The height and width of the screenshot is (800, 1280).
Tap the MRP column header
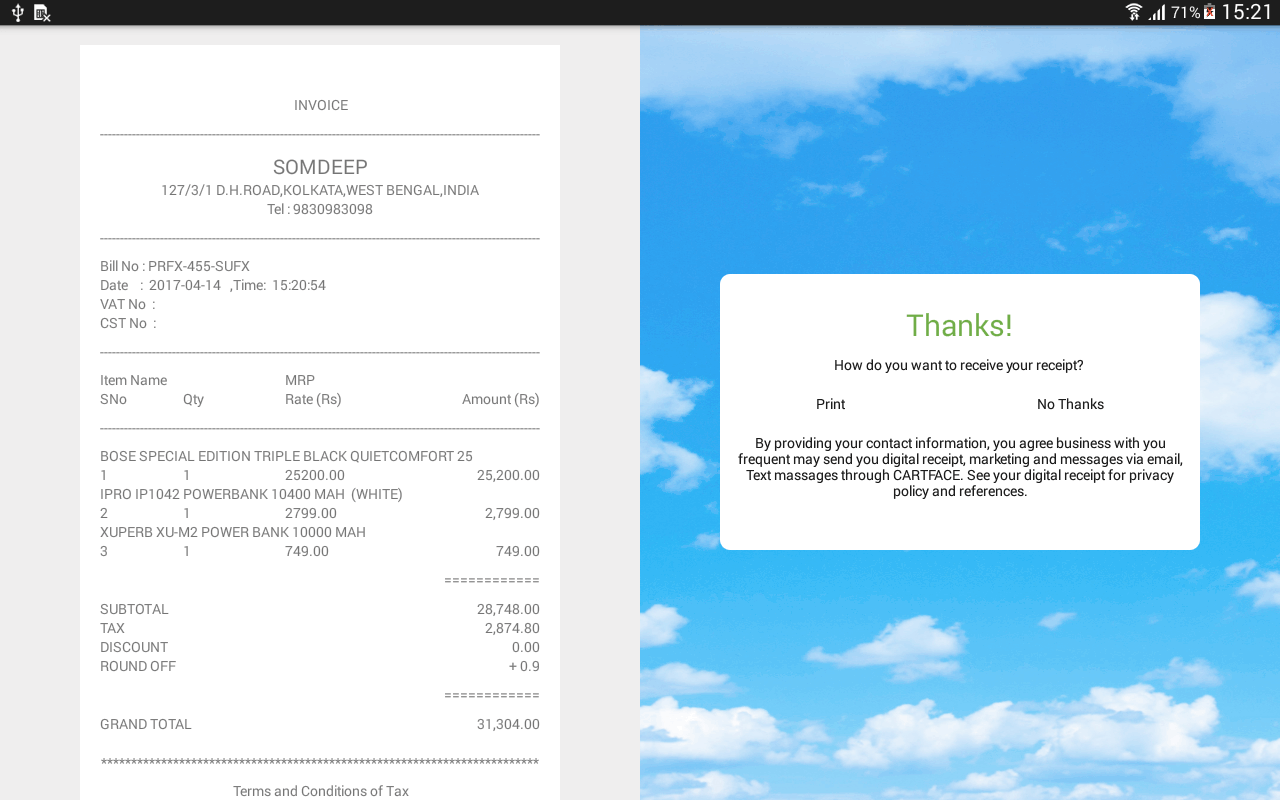tap(300, 380)
